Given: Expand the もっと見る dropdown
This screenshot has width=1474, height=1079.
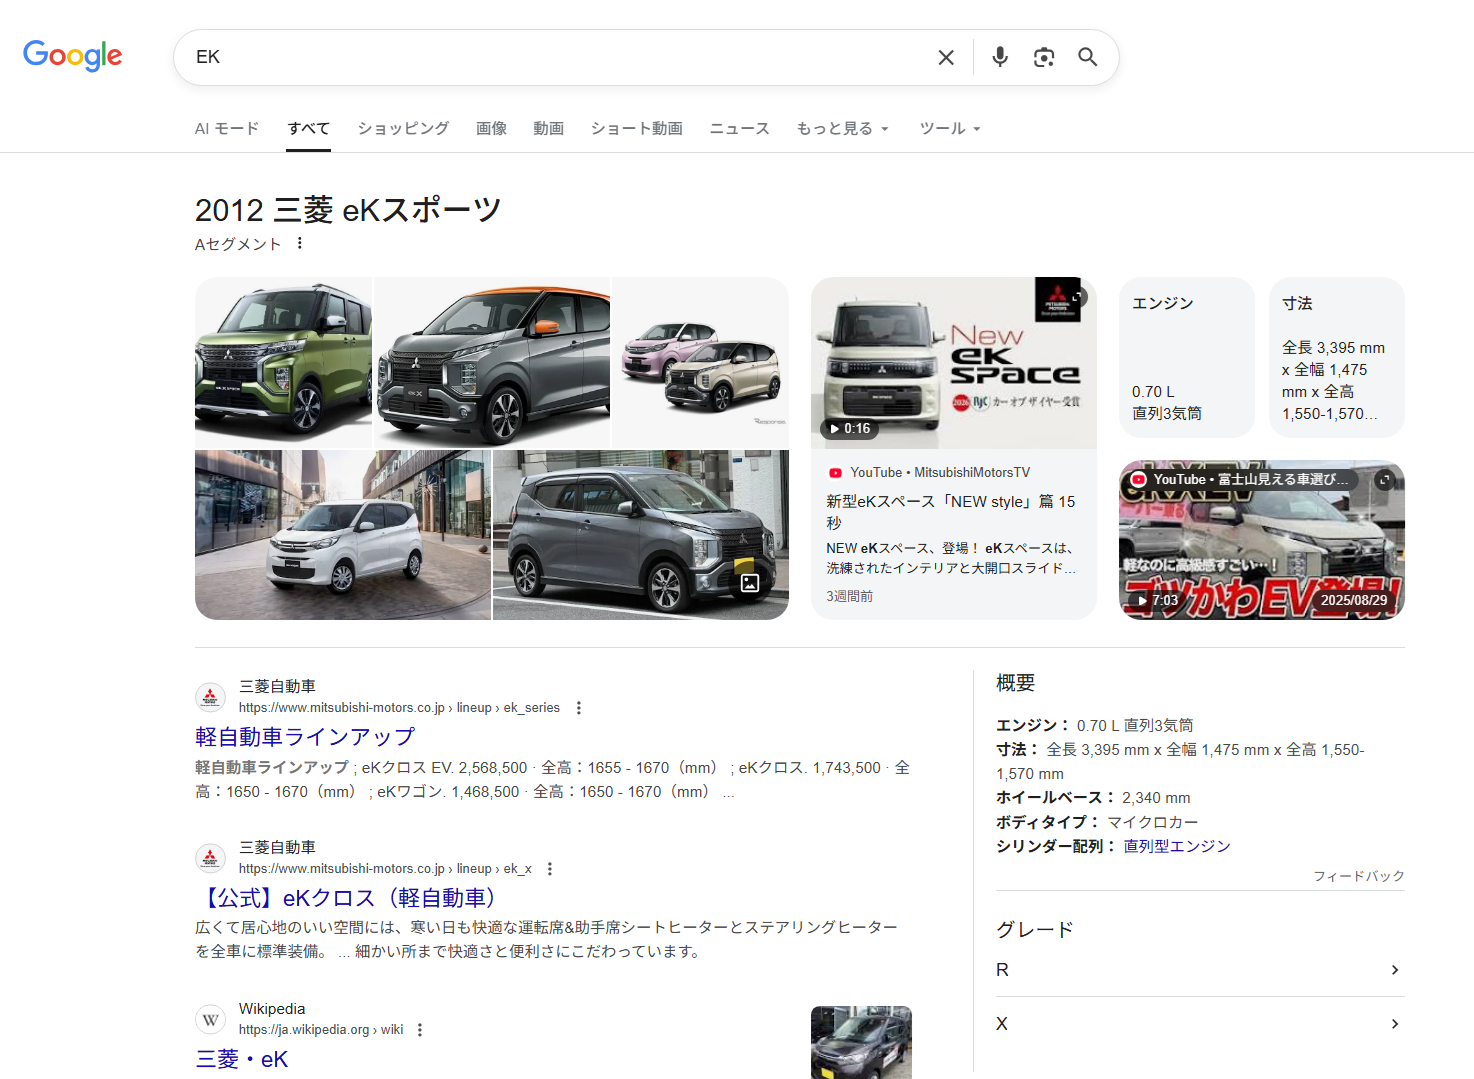Looking at the screenshot, I should pyautogui.click(x=843, y=128).
